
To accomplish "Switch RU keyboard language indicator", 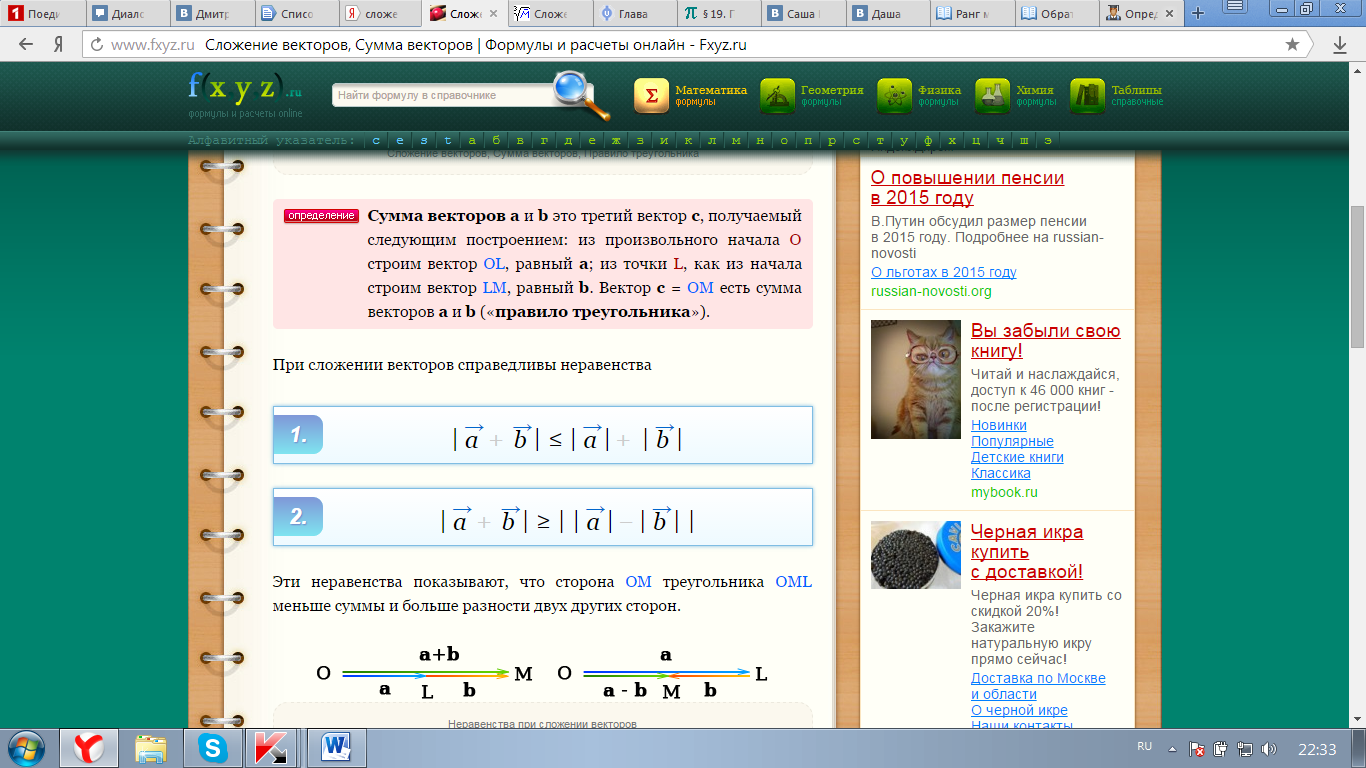I will click(x=1145, y=747).
